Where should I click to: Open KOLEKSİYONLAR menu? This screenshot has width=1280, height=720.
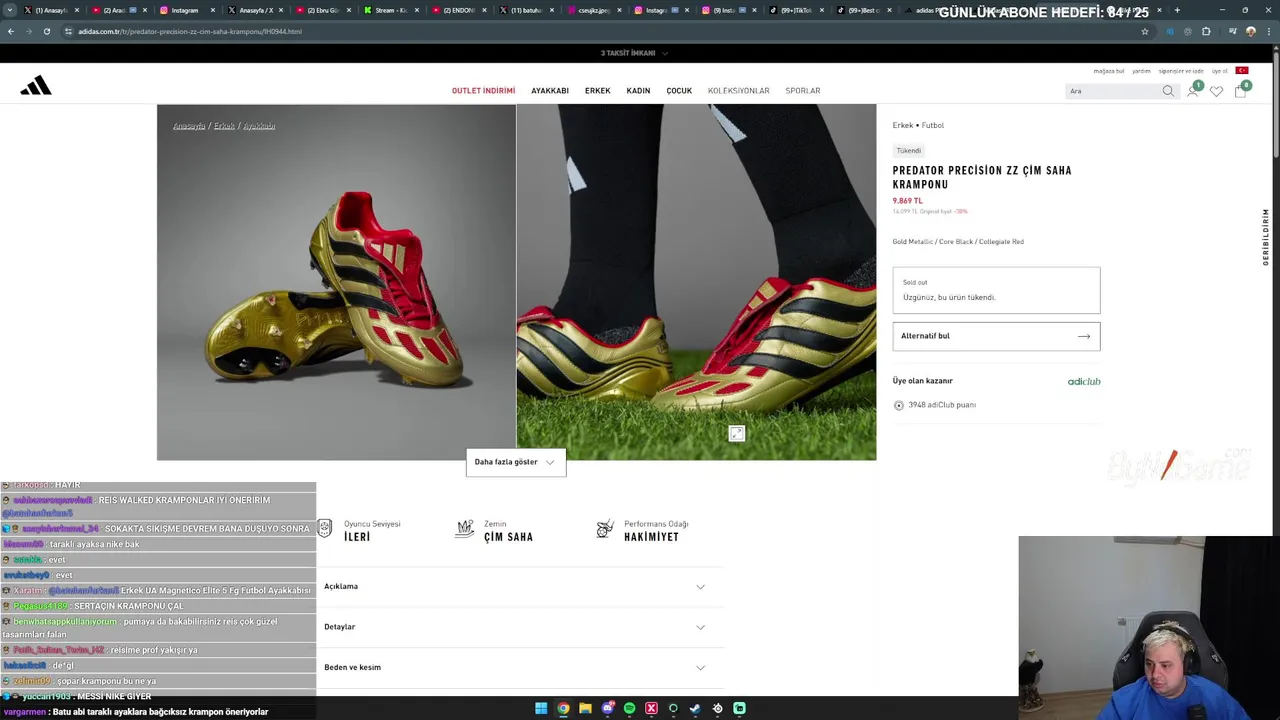[x=739, y=91]
